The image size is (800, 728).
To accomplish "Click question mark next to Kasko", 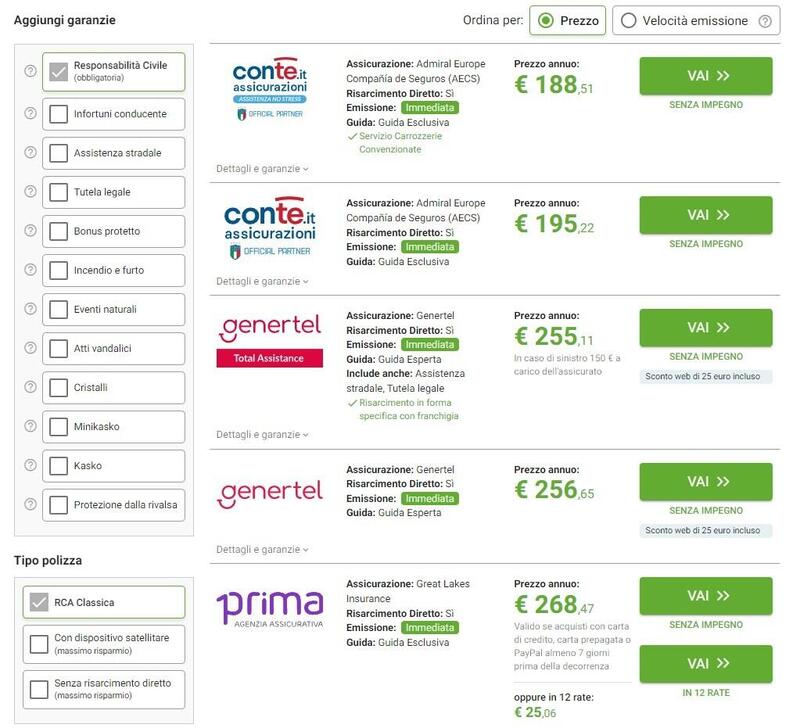I will [x=30, y=465].
